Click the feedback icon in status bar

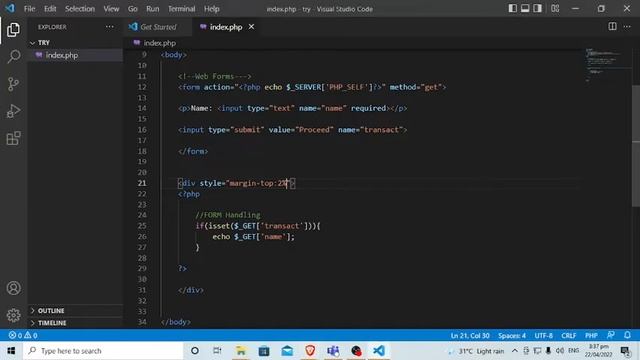point(611,335)
